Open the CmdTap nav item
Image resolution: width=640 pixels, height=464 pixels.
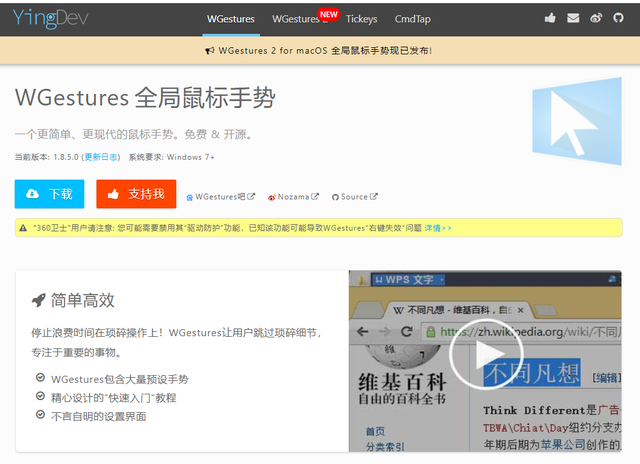[x=412, y=19]
